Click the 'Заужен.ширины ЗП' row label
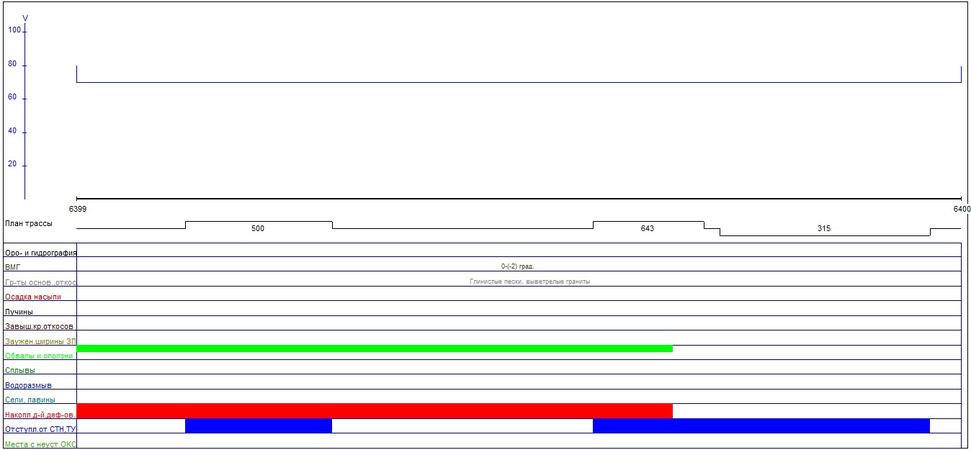Screen dimensions: 971x450 (x=40, y=341)
